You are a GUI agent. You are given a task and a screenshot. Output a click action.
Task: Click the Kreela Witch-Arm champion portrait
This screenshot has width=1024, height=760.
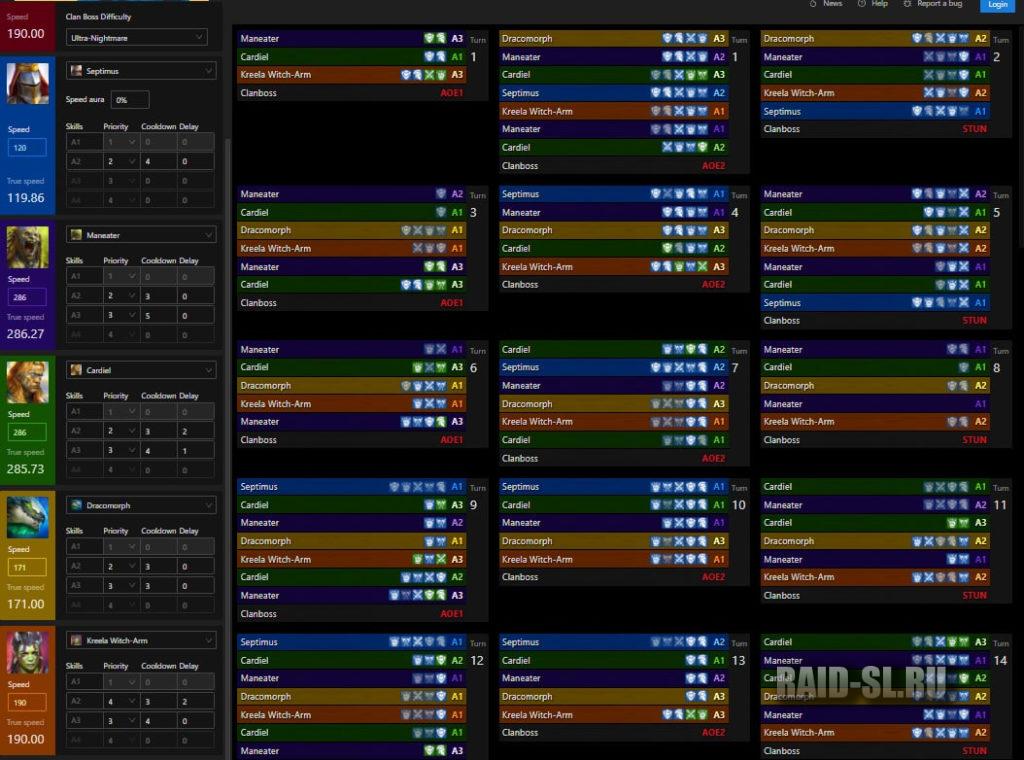[x=27, y=652]
